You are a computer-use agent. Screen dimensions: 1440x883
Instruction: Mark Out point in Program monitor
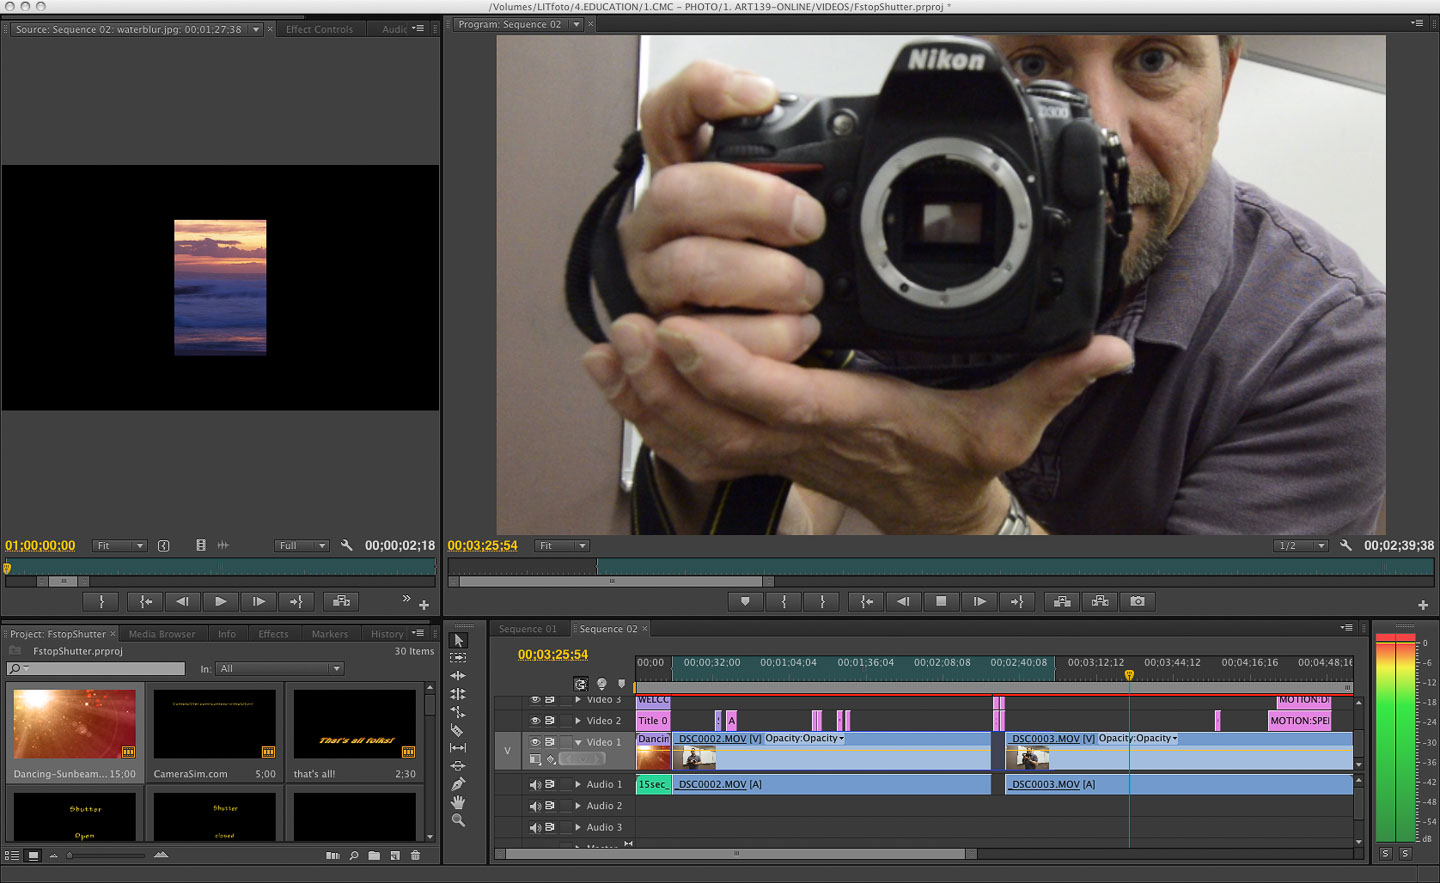(822, 601)
